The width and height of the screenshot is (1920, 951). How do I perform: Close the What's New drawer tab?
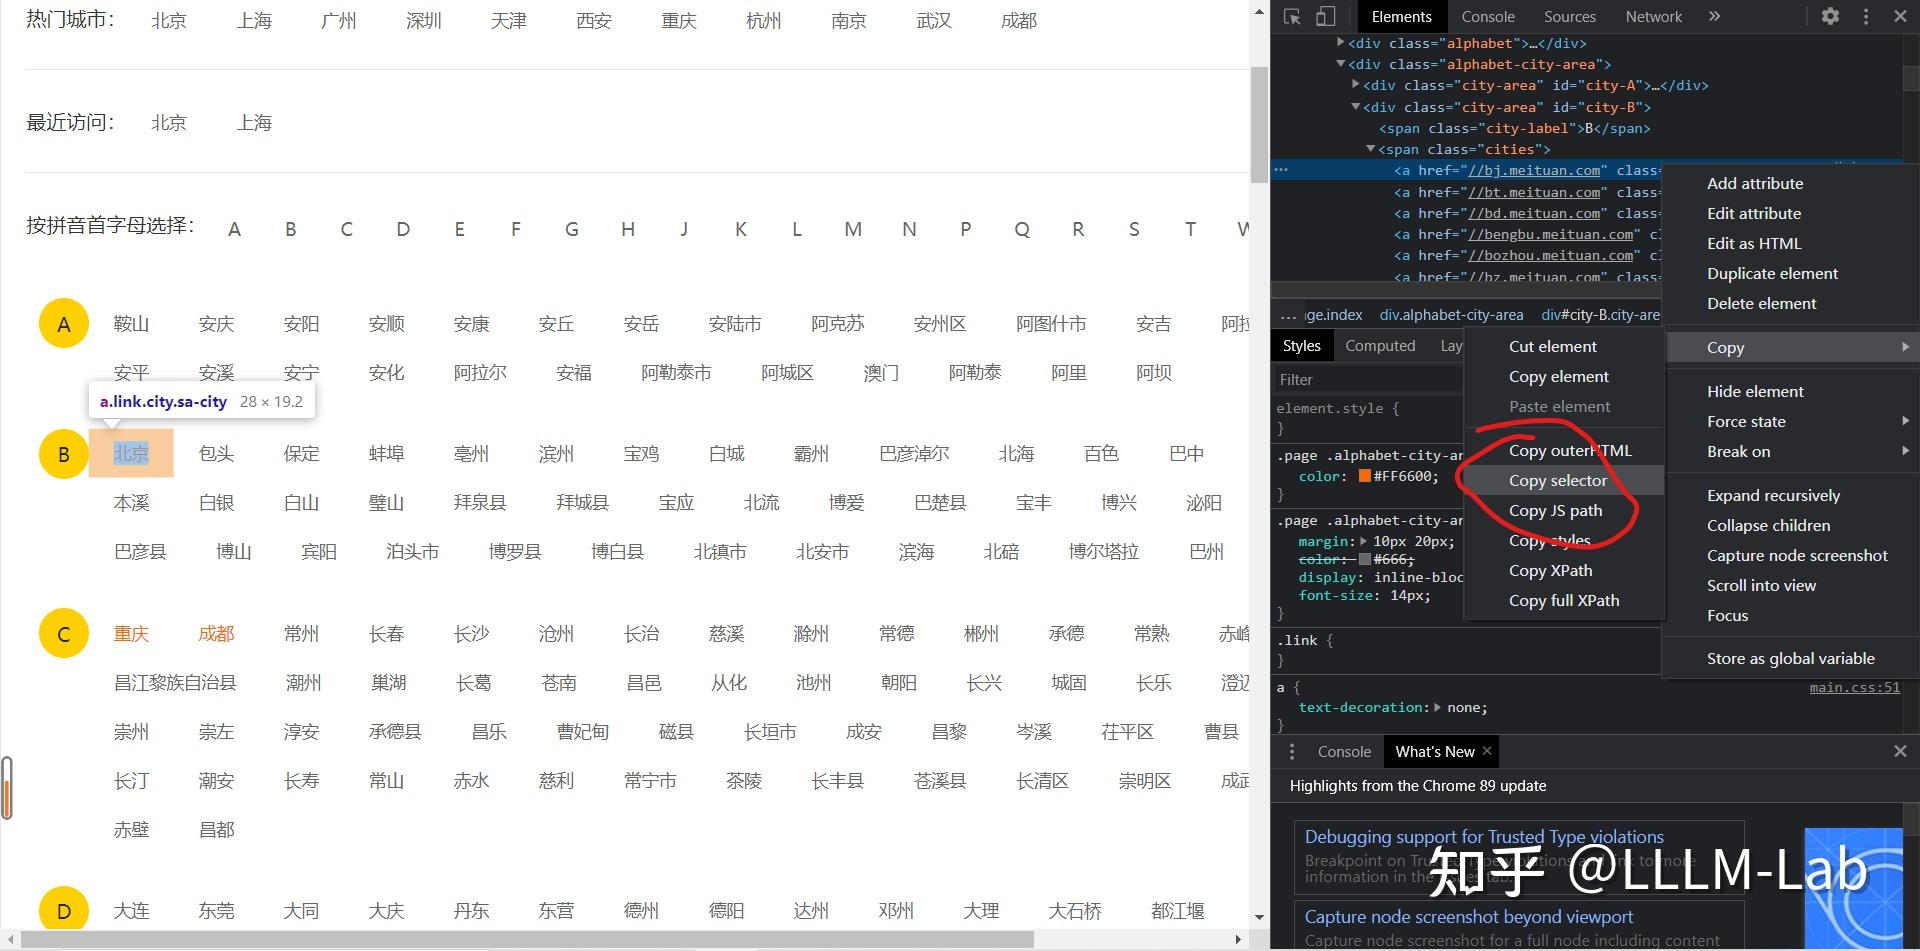pyautogui.click(x=1486, y=751)
